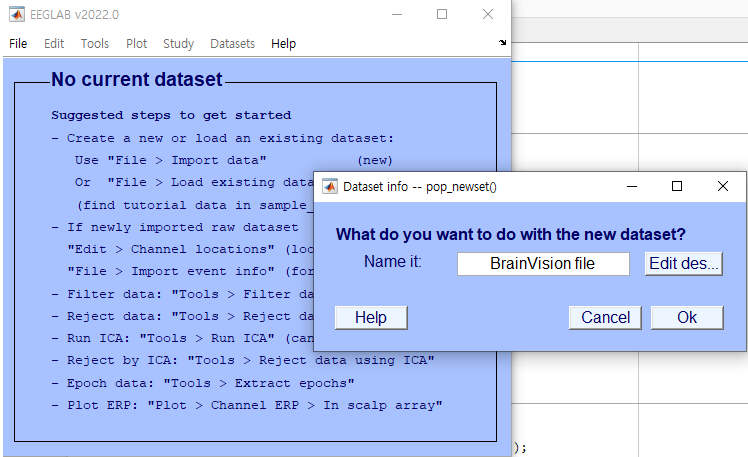The width and height of the screenshot is (748, 457).
Task: Open the Datasets menu in EEGLAB
Action: [232, 44]
